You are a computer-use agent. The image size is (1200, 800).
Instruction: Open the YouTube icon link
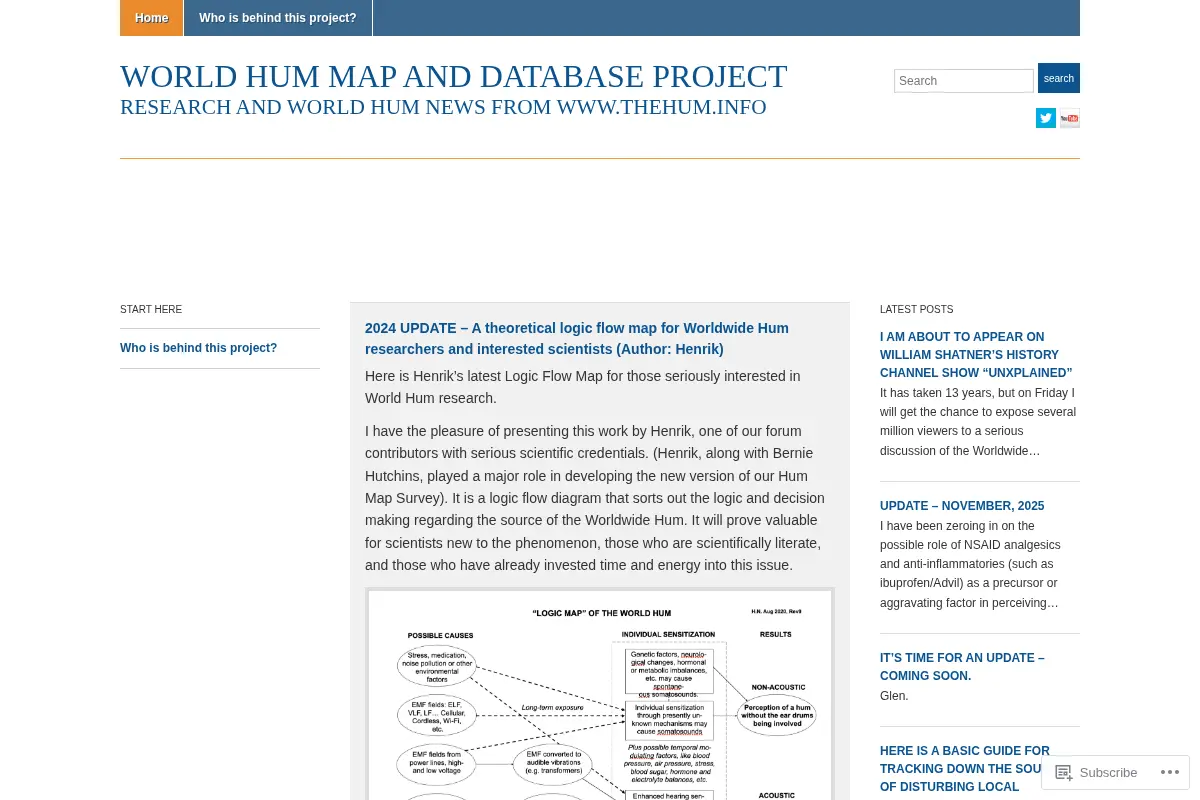pos(1070,118)
